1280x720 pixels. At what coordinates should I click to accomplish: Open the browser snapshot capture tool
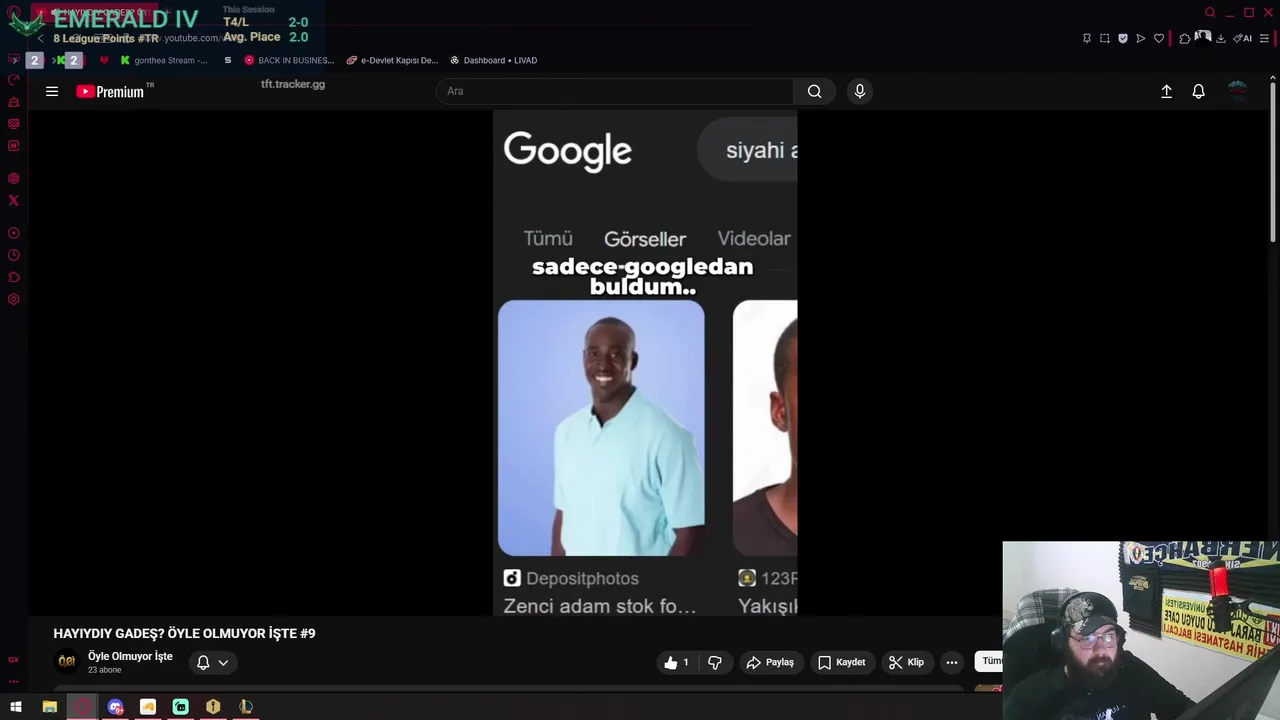pyautogui.click(x=1105, y=38)
